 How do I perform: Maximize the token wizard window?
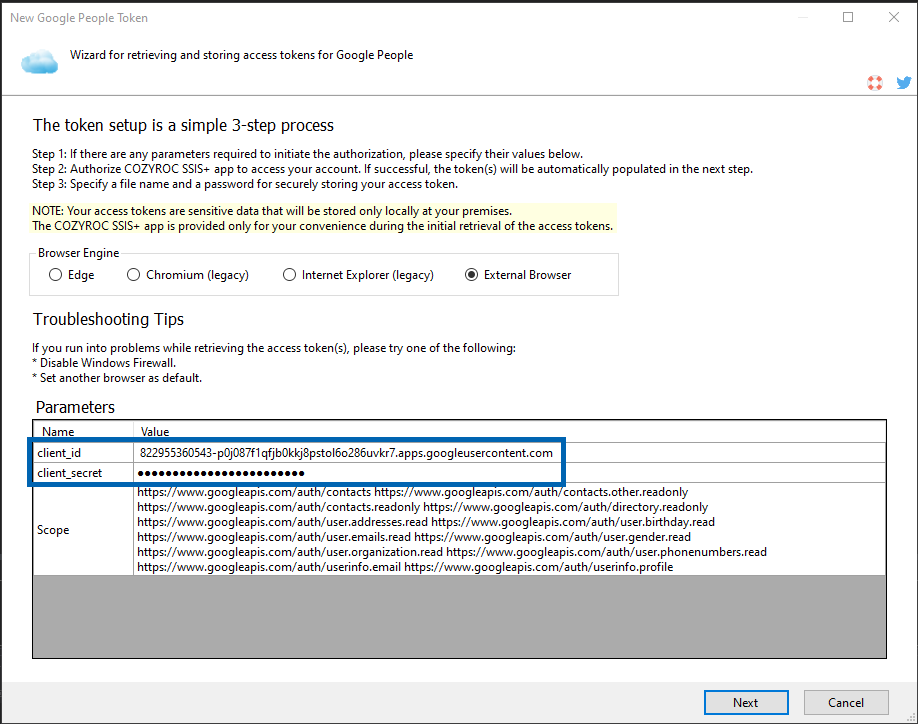coord(848,17)
